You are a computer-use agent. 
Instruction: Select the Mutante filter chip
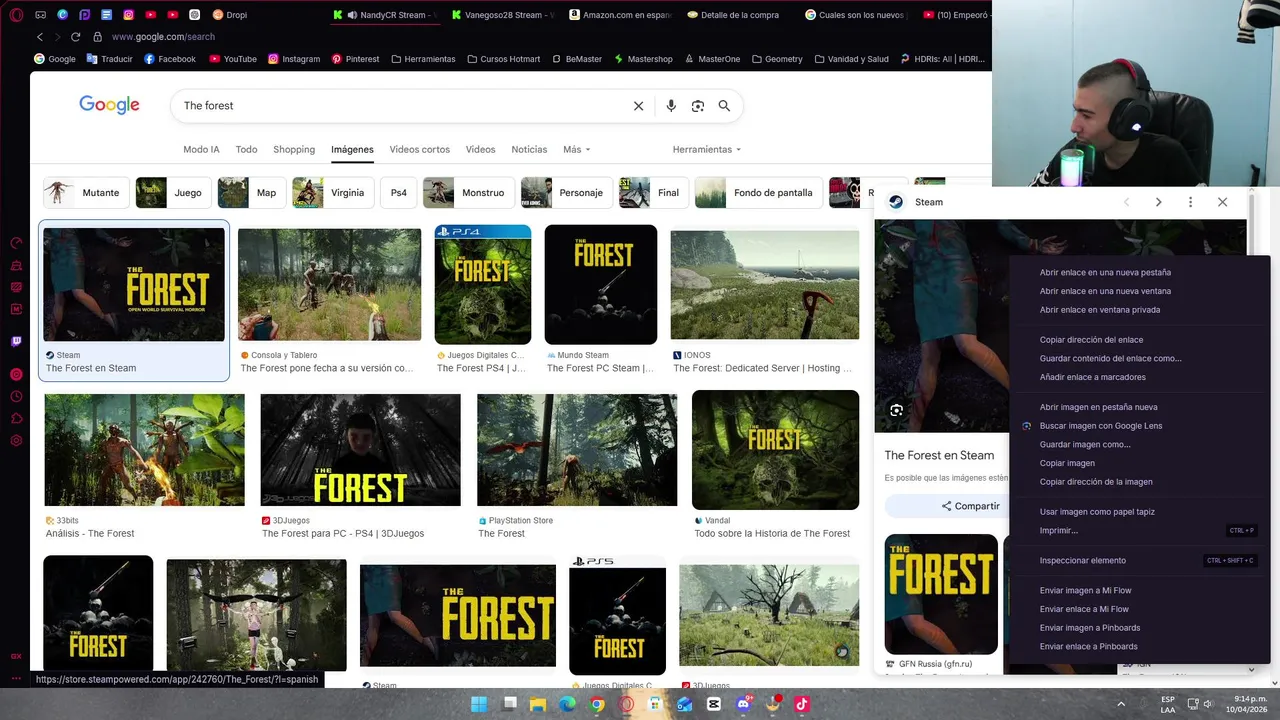(x=85, y=193)
